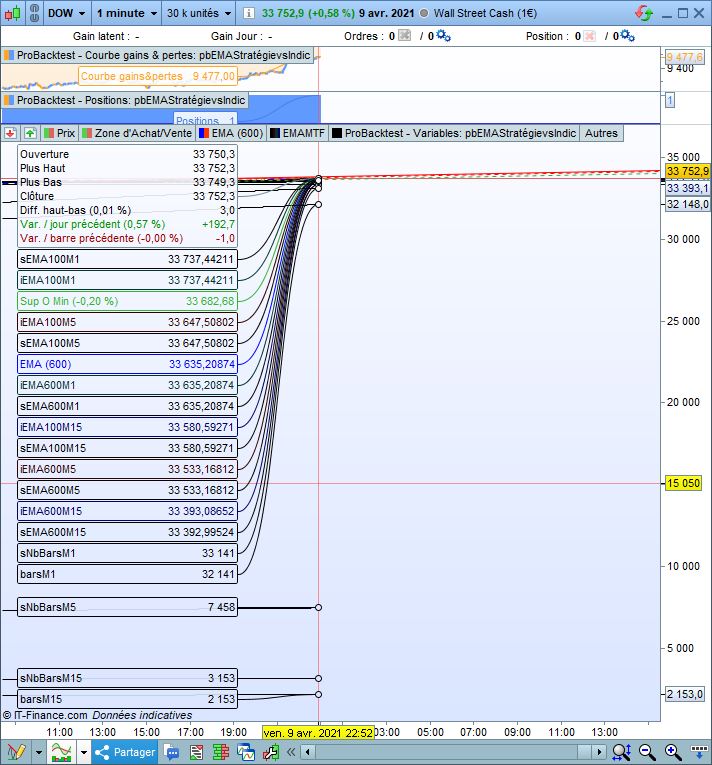
Task: Open the DOW instrument dropdown
Action: click(x=67, y=13)
